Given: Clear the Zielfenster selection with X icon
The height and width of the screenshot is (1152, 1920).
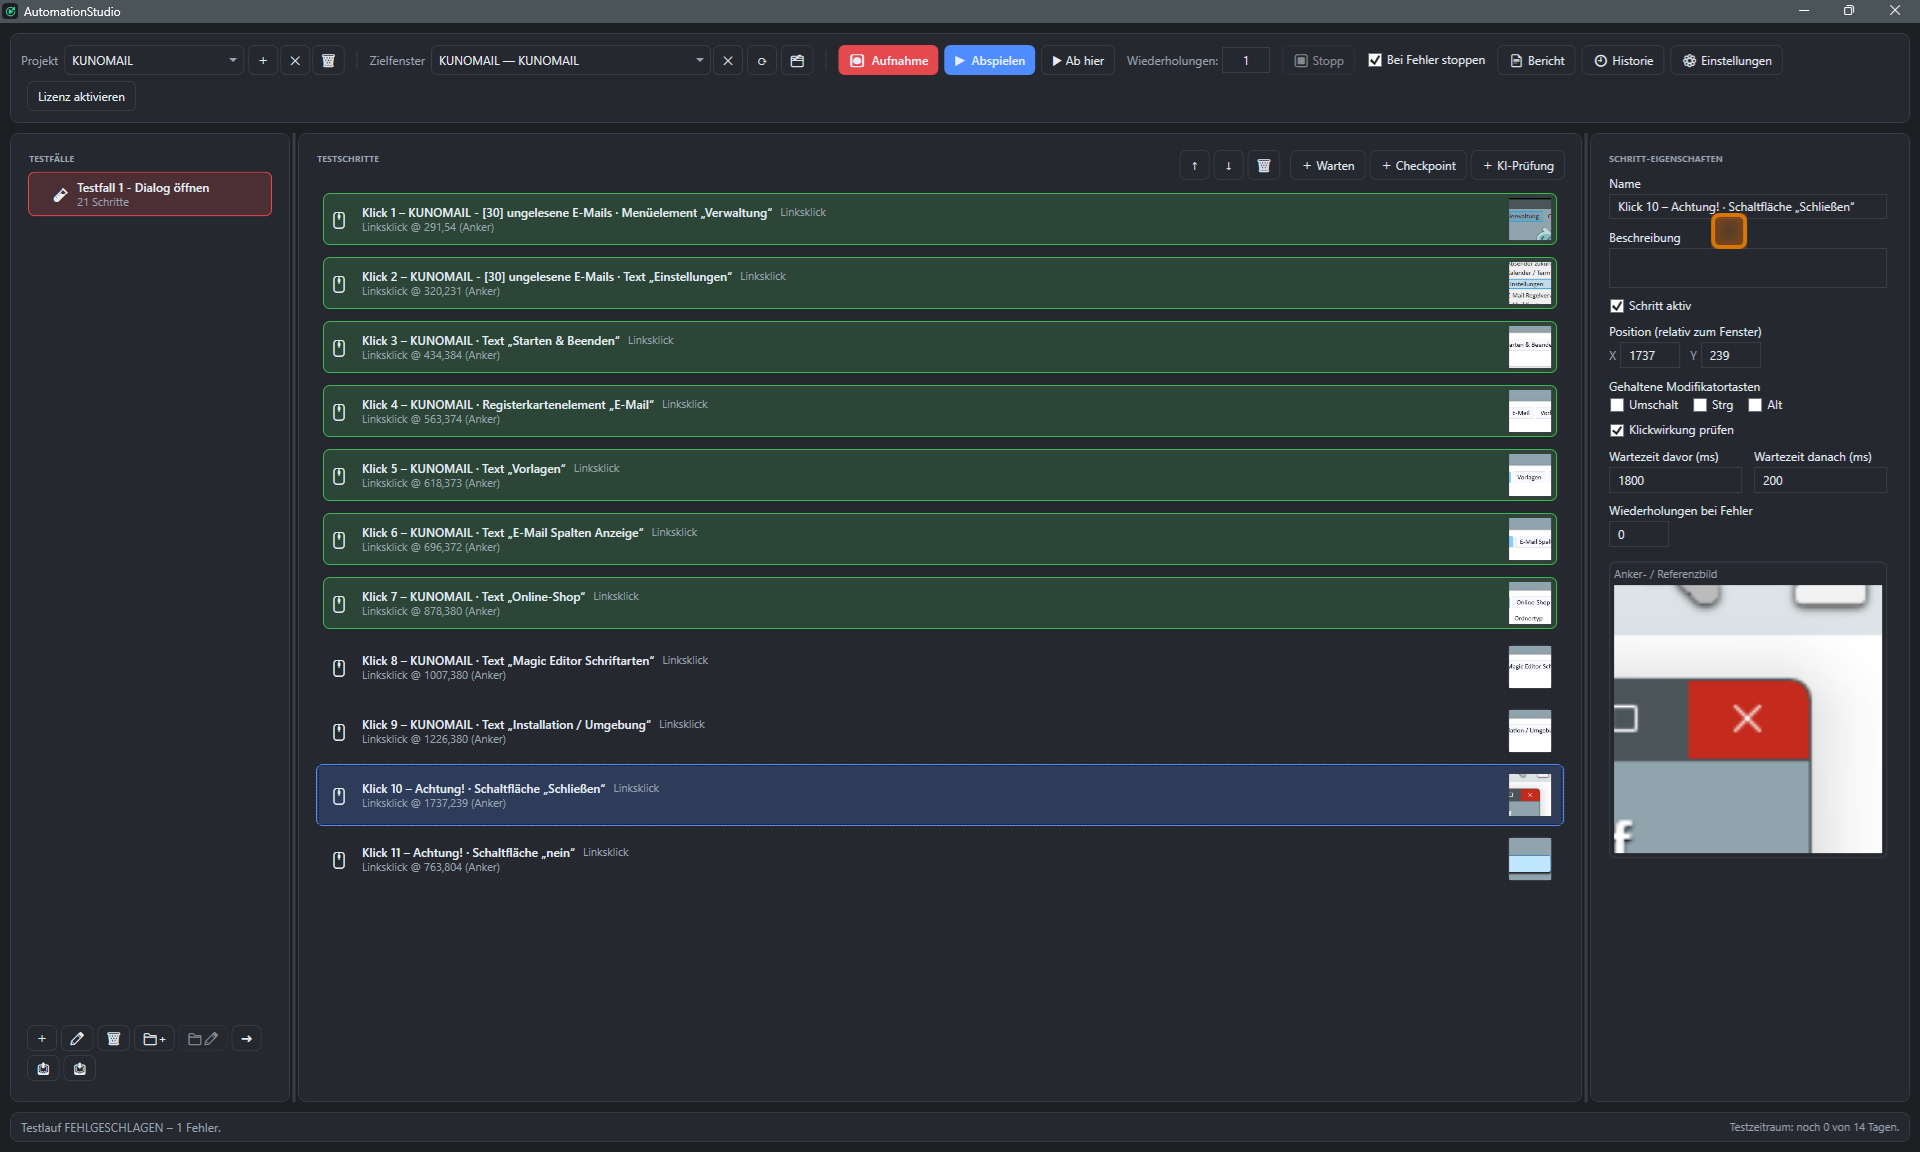Looking at the screenshot, I should pos(728,61).
